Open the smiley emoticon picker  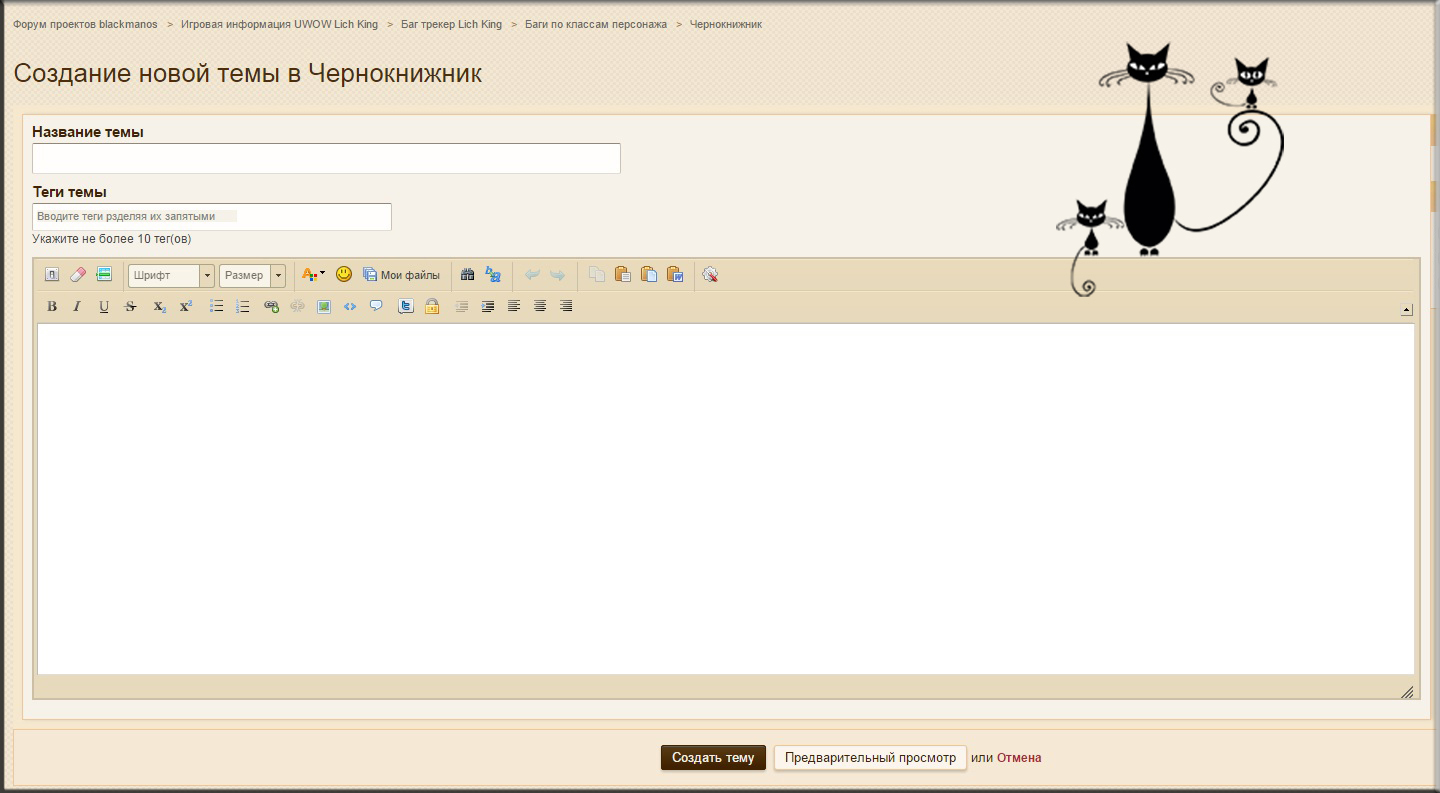click(344, 274)
